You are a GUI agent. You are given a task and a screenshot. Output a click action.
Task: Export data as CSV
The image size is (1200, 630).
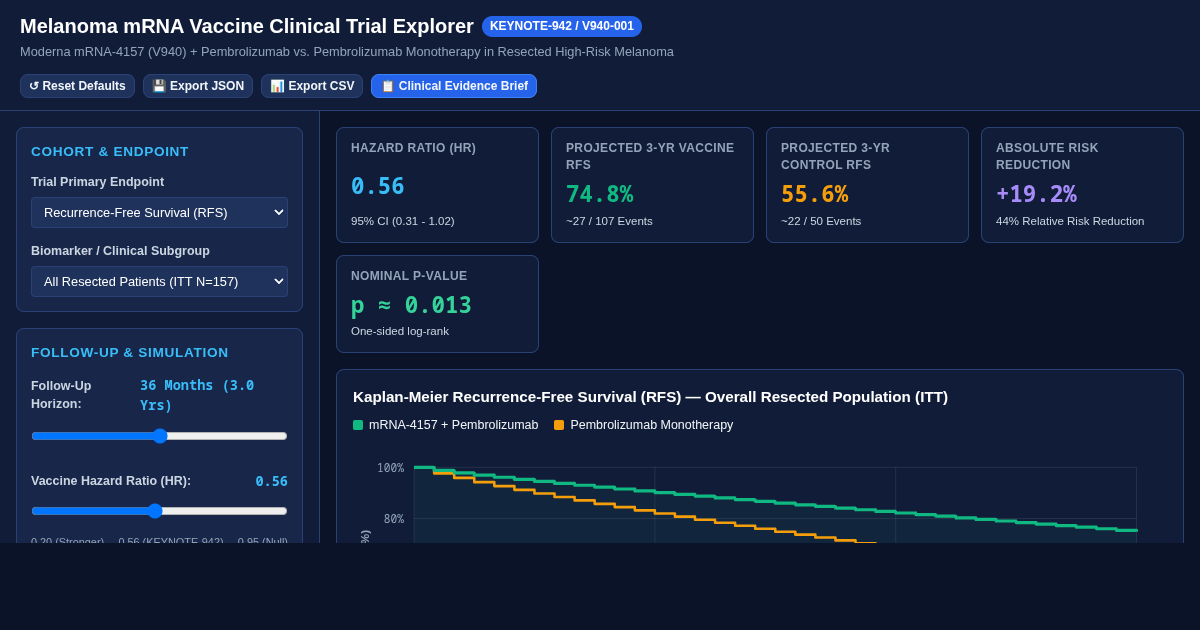(312, 86)
